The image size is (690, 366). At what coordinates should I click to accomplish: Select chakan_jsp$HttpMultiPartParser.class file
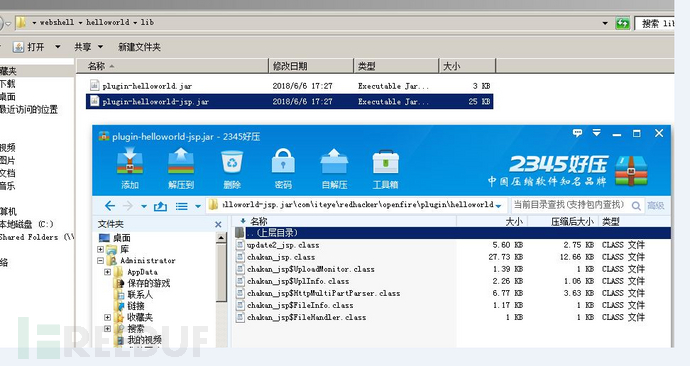click(x=323, y=293)
